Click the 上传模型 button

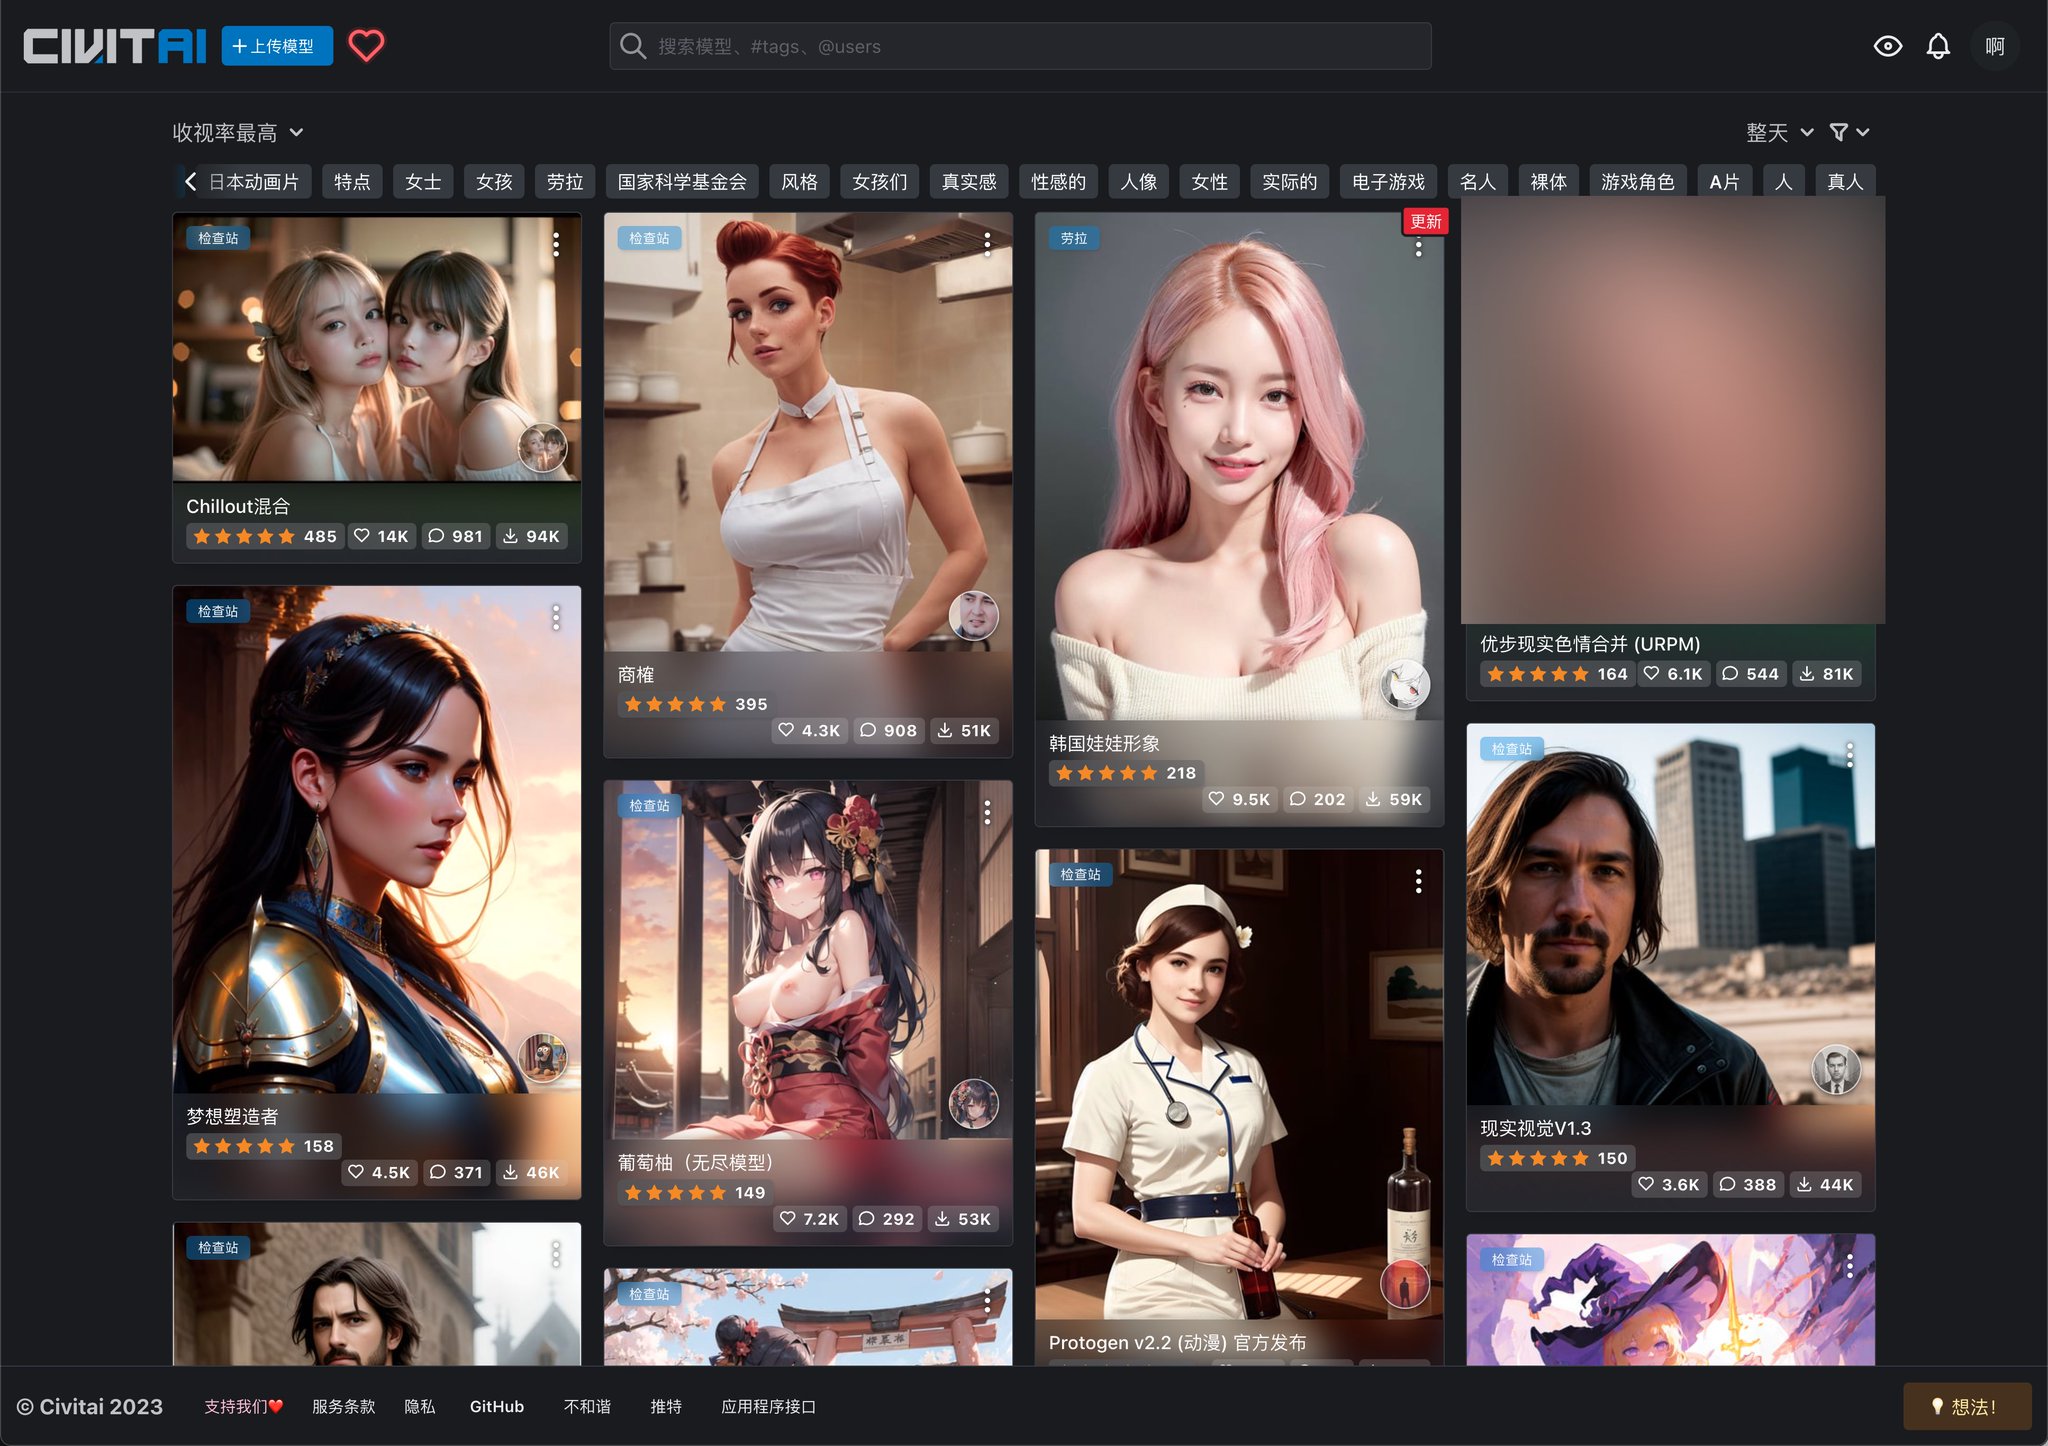point(277,45)
